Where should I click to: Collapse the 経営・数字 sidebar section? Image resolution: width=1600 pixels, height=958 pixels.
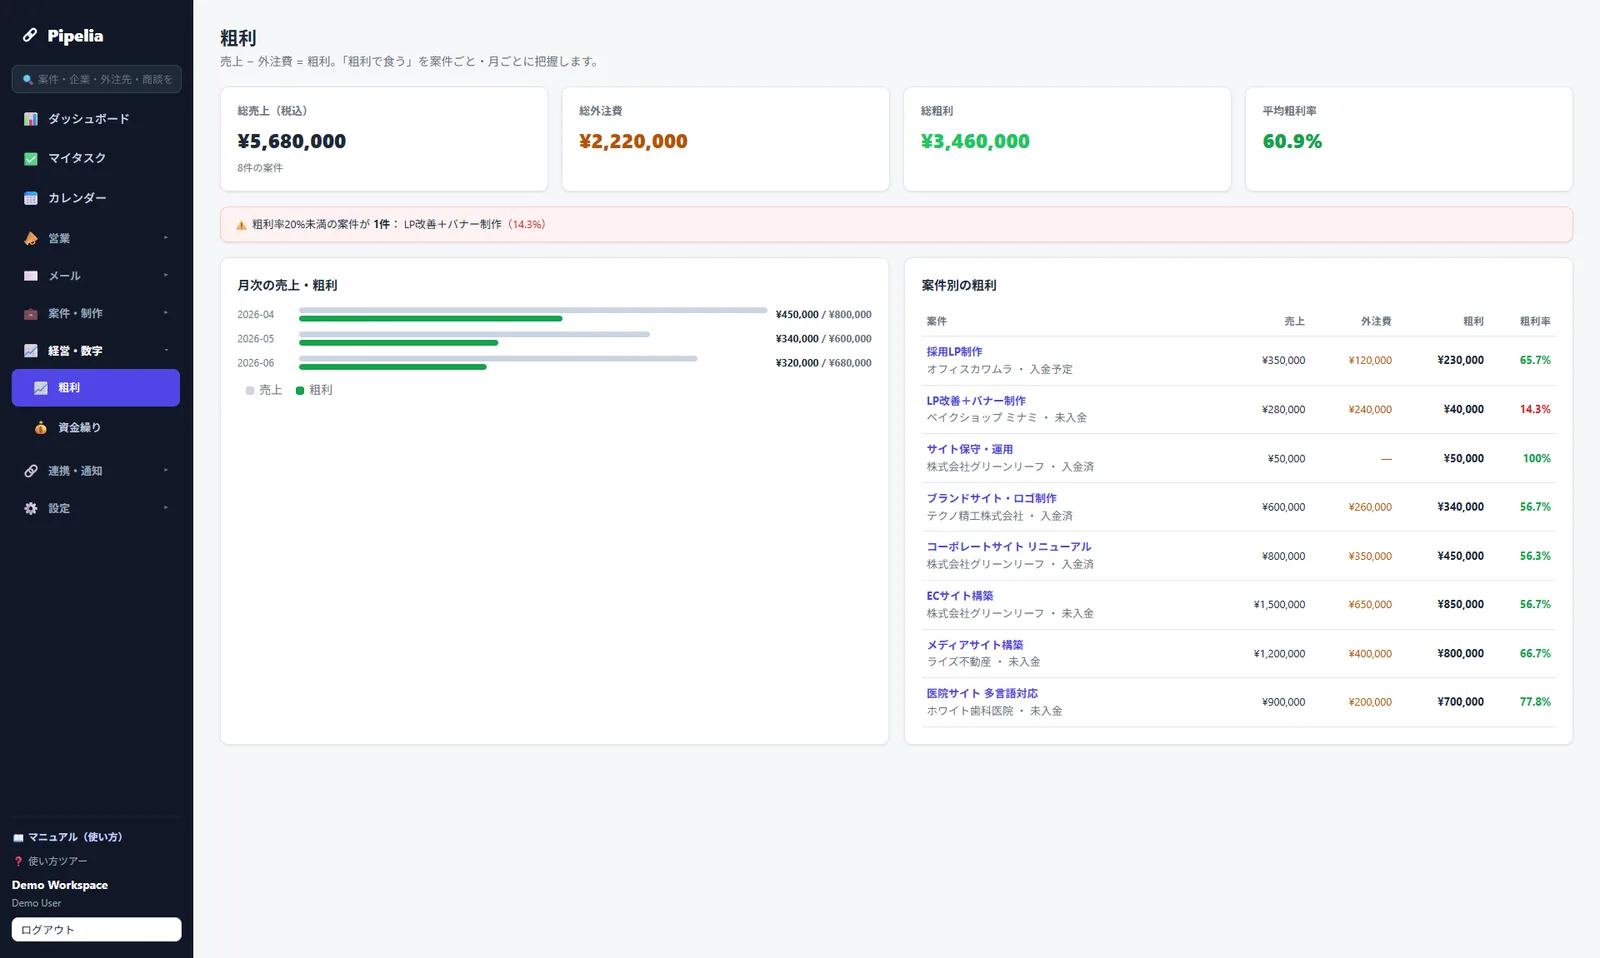[x=96, y=350]
